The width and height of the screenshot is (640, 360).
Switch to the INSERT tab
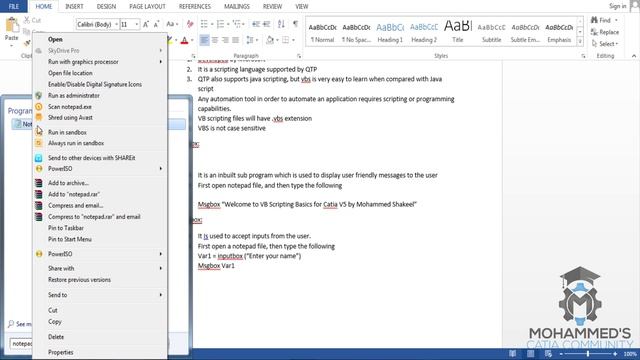click(74, 7)
